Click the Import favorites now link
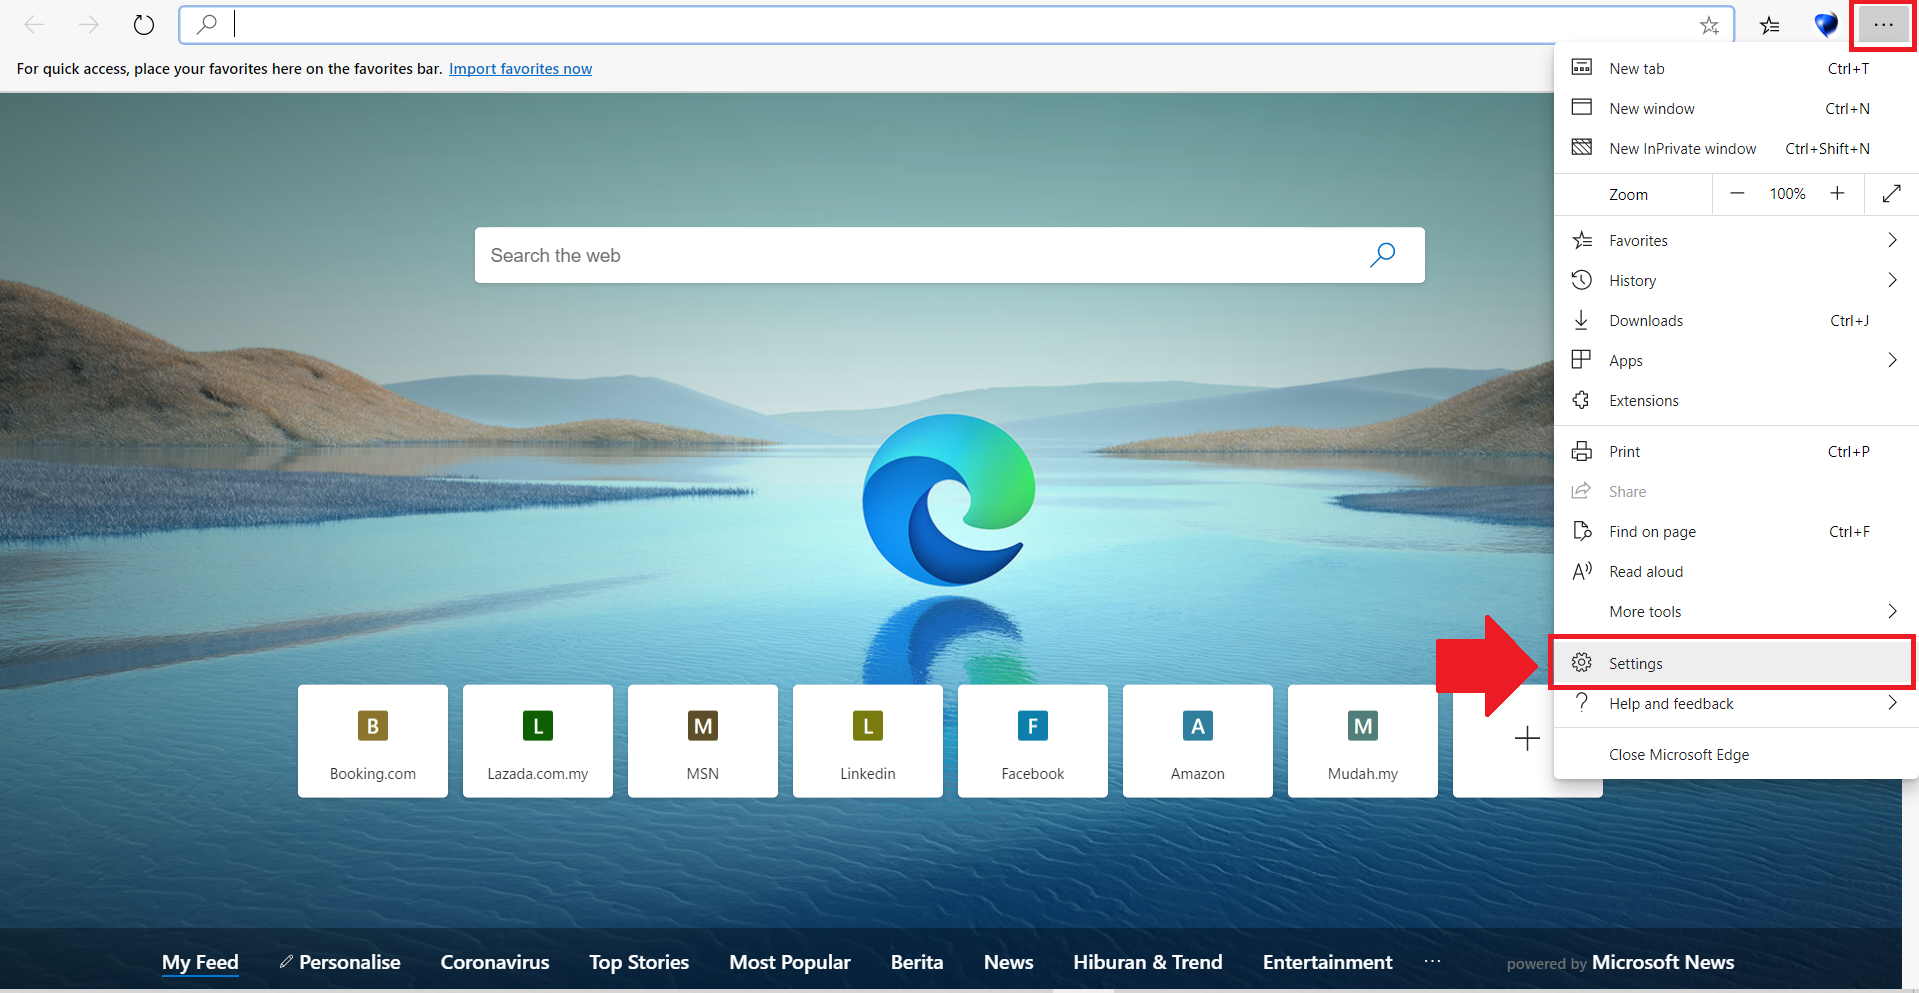 click(520, 69)
